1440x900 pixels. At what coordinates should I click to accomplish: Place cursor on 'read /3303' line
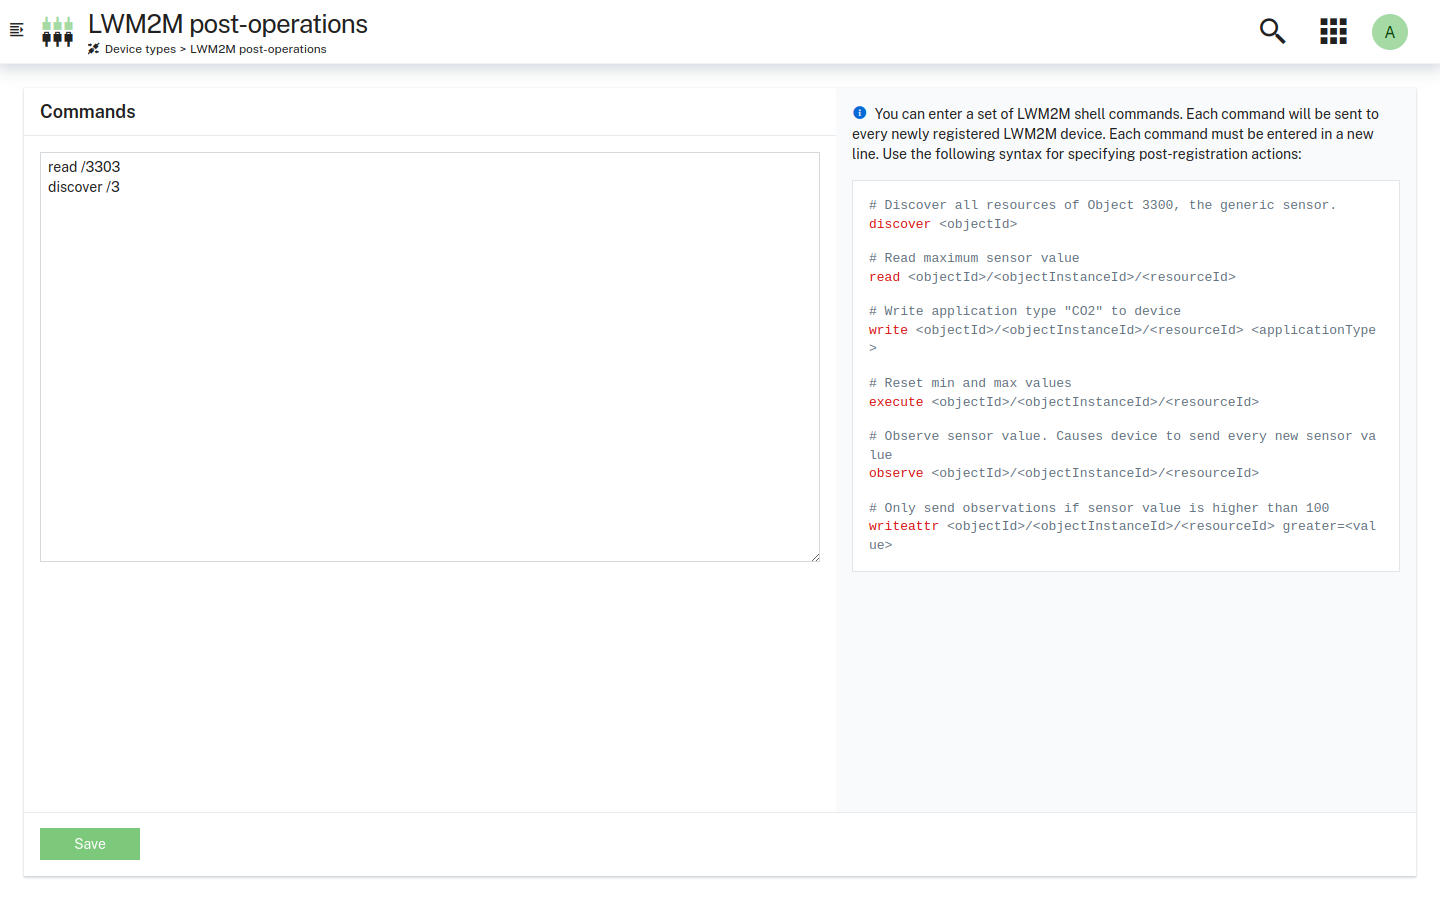(84, 167)
